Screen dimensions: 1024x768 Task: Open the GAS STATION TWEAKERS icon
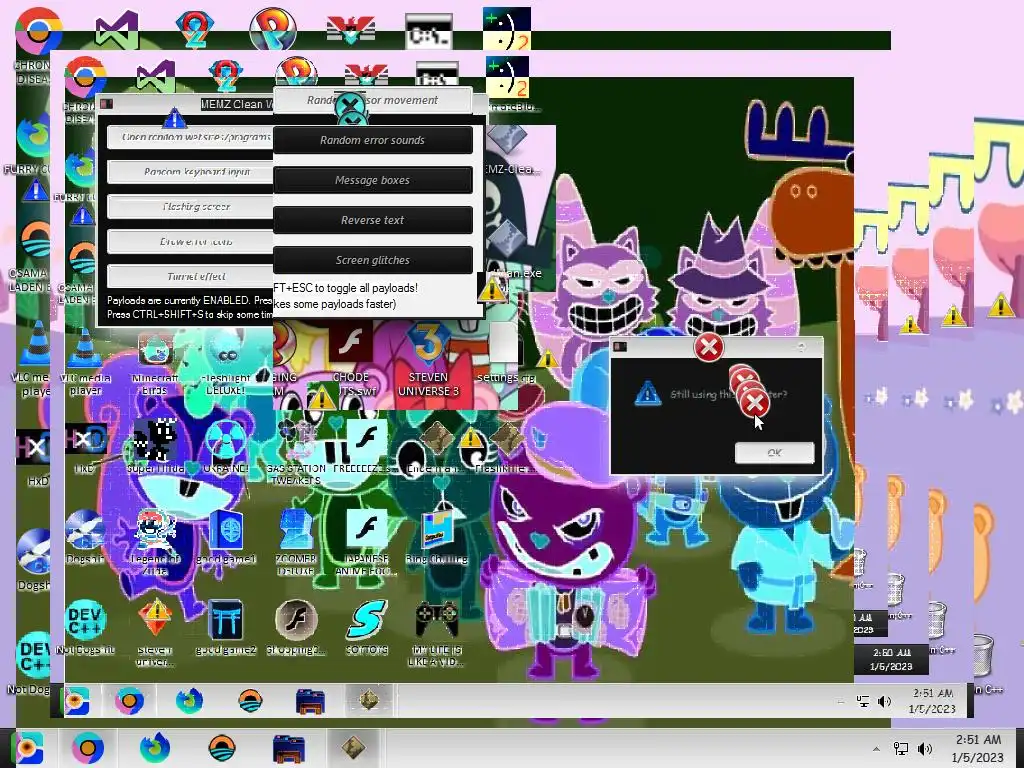pyautogui.click(x=296, y=451)
